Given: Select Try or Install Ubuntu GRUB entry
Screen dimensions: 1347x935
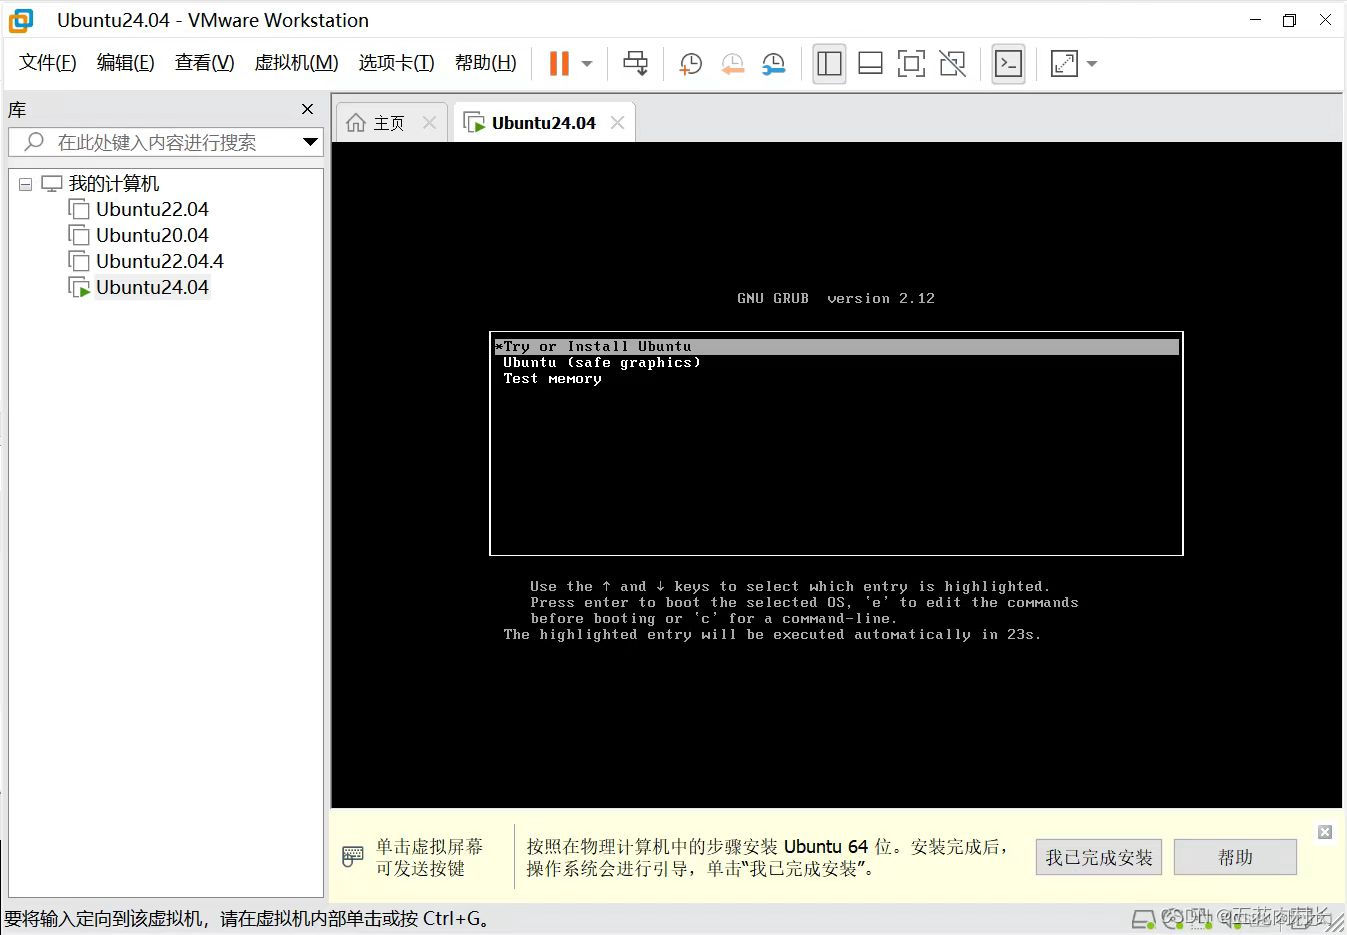Looking at the screenshot, I should (836, 347).
